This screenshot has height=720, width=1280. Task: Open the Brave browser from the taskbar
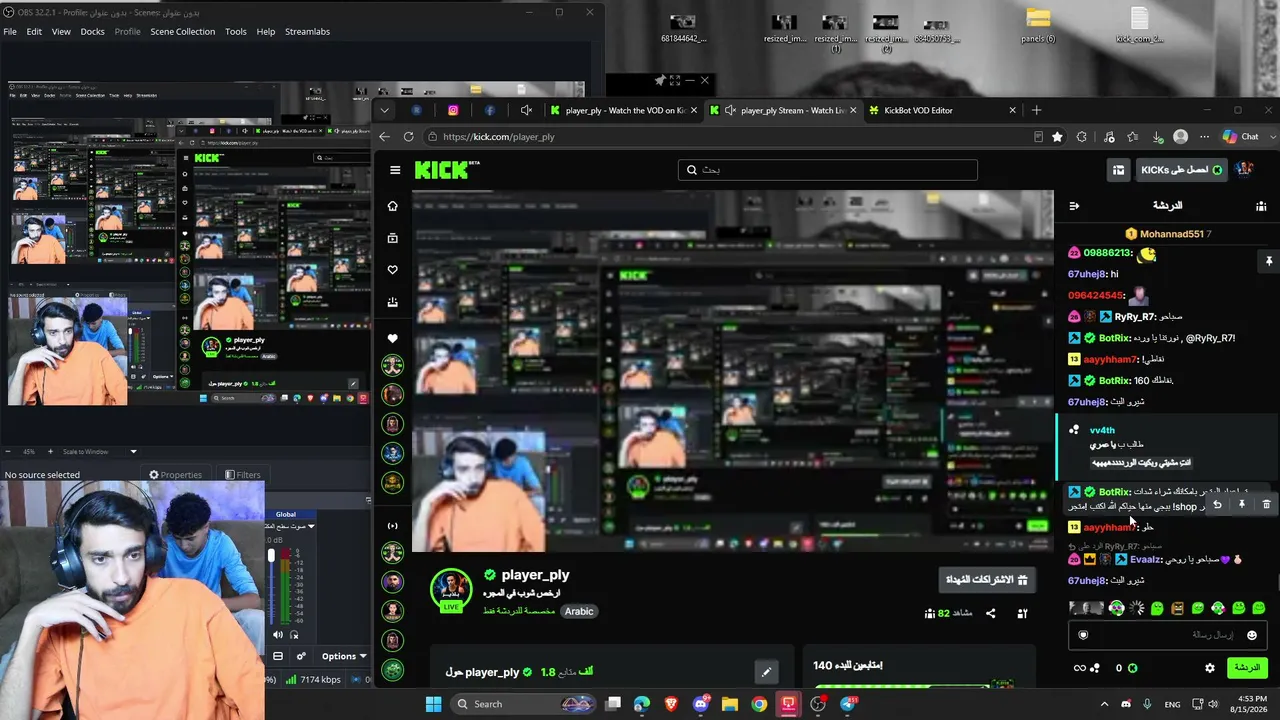click(x=671, y=704)
